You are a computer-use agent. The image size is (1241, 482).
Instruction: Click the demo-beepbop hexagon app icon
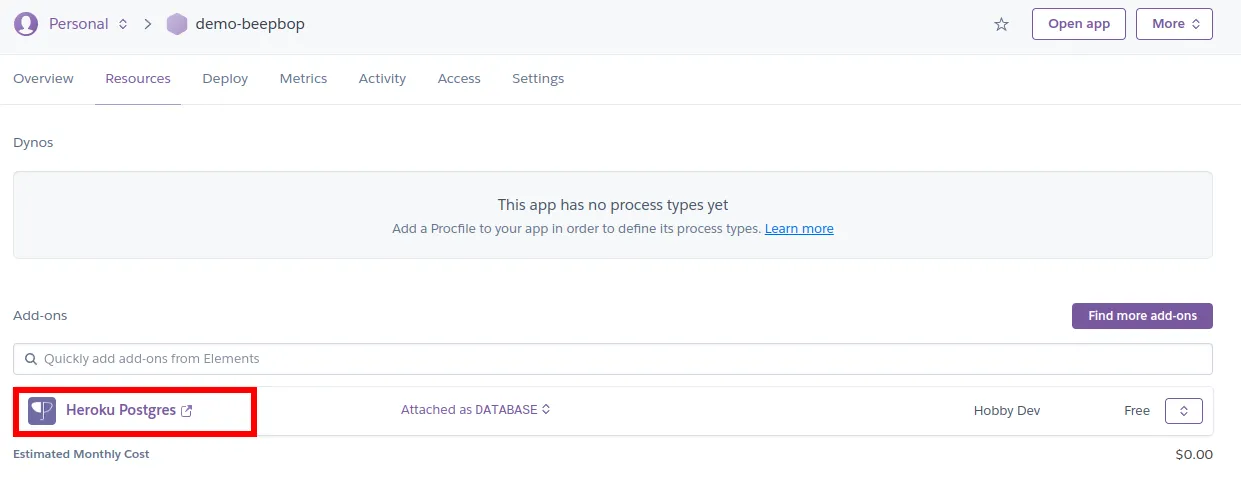(177, 24)
